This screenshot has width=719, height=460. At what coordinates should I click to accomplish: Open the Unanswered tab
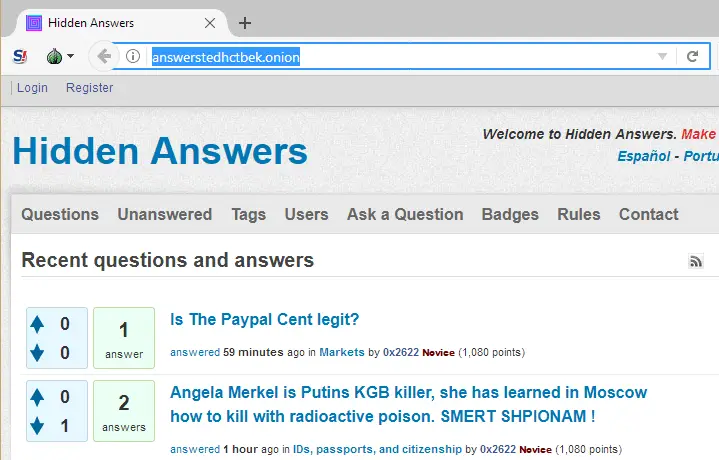164,214
